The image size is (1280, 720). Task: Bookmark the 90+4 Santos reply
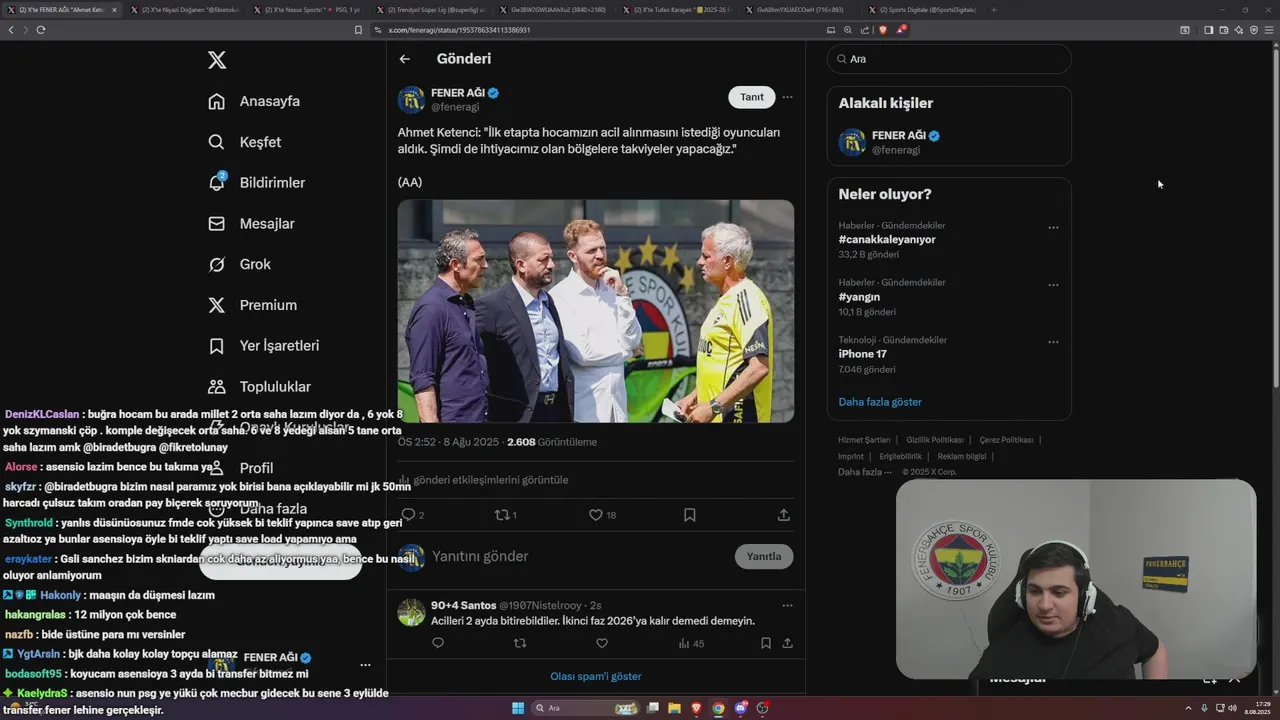pyautogui.click(x=765, y=643)
